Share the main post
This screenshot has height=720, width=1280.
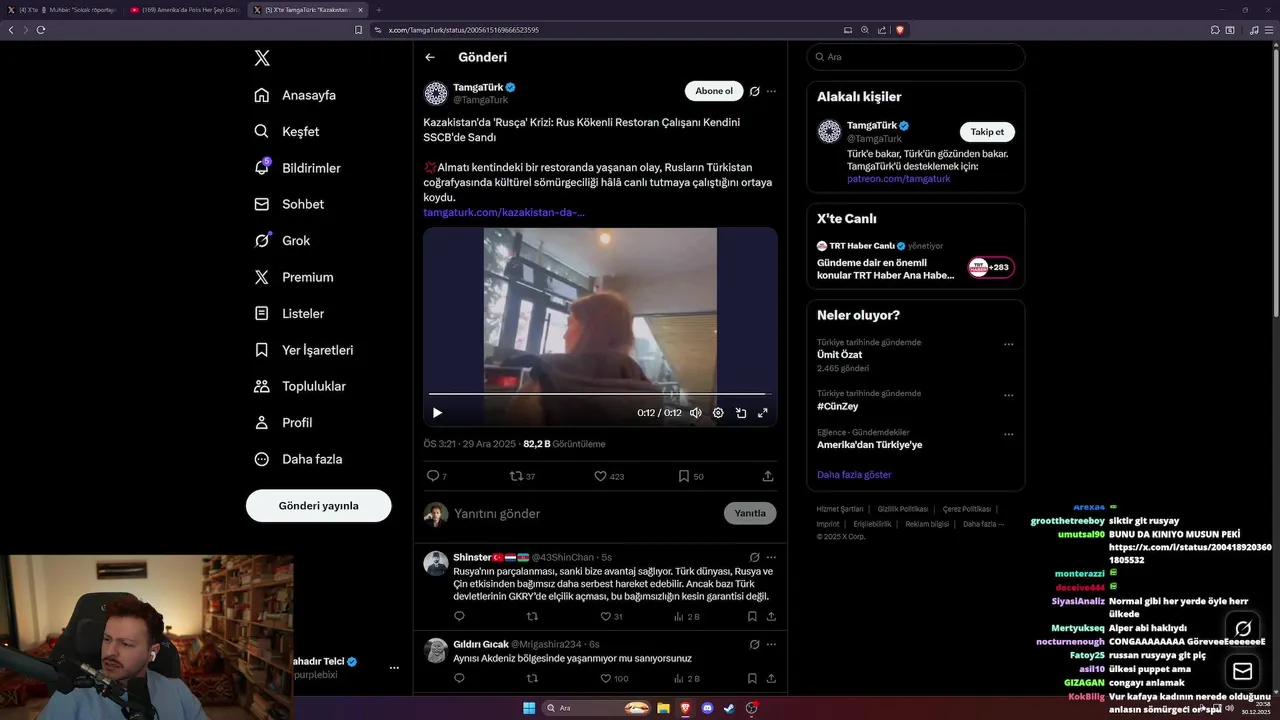click(768, 476)
